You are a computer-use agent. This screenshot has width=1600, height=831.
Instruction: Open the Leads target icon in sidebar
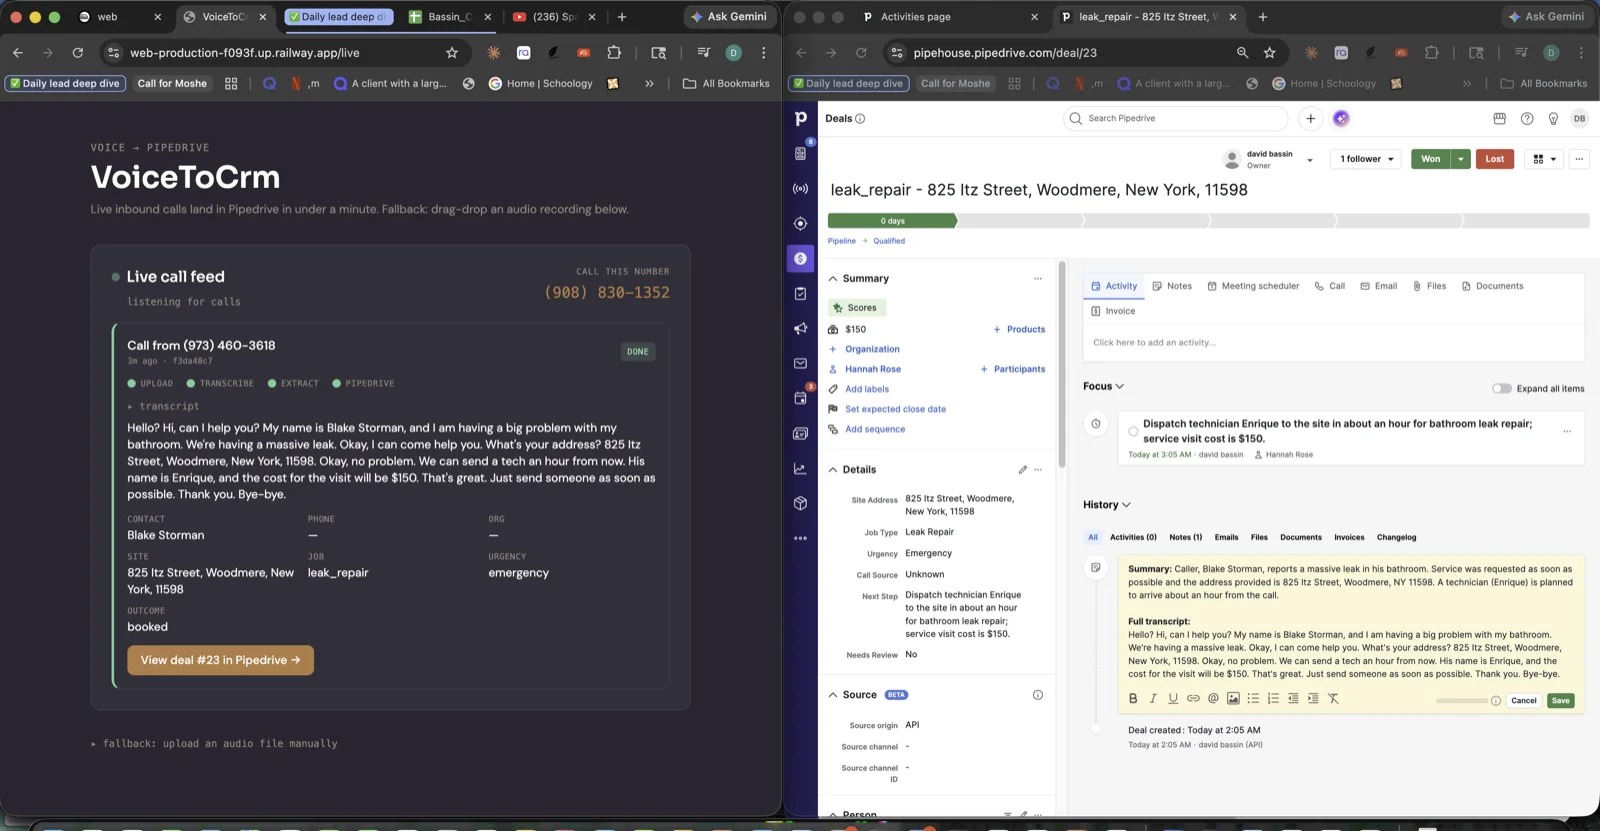(x=800, y=224)
